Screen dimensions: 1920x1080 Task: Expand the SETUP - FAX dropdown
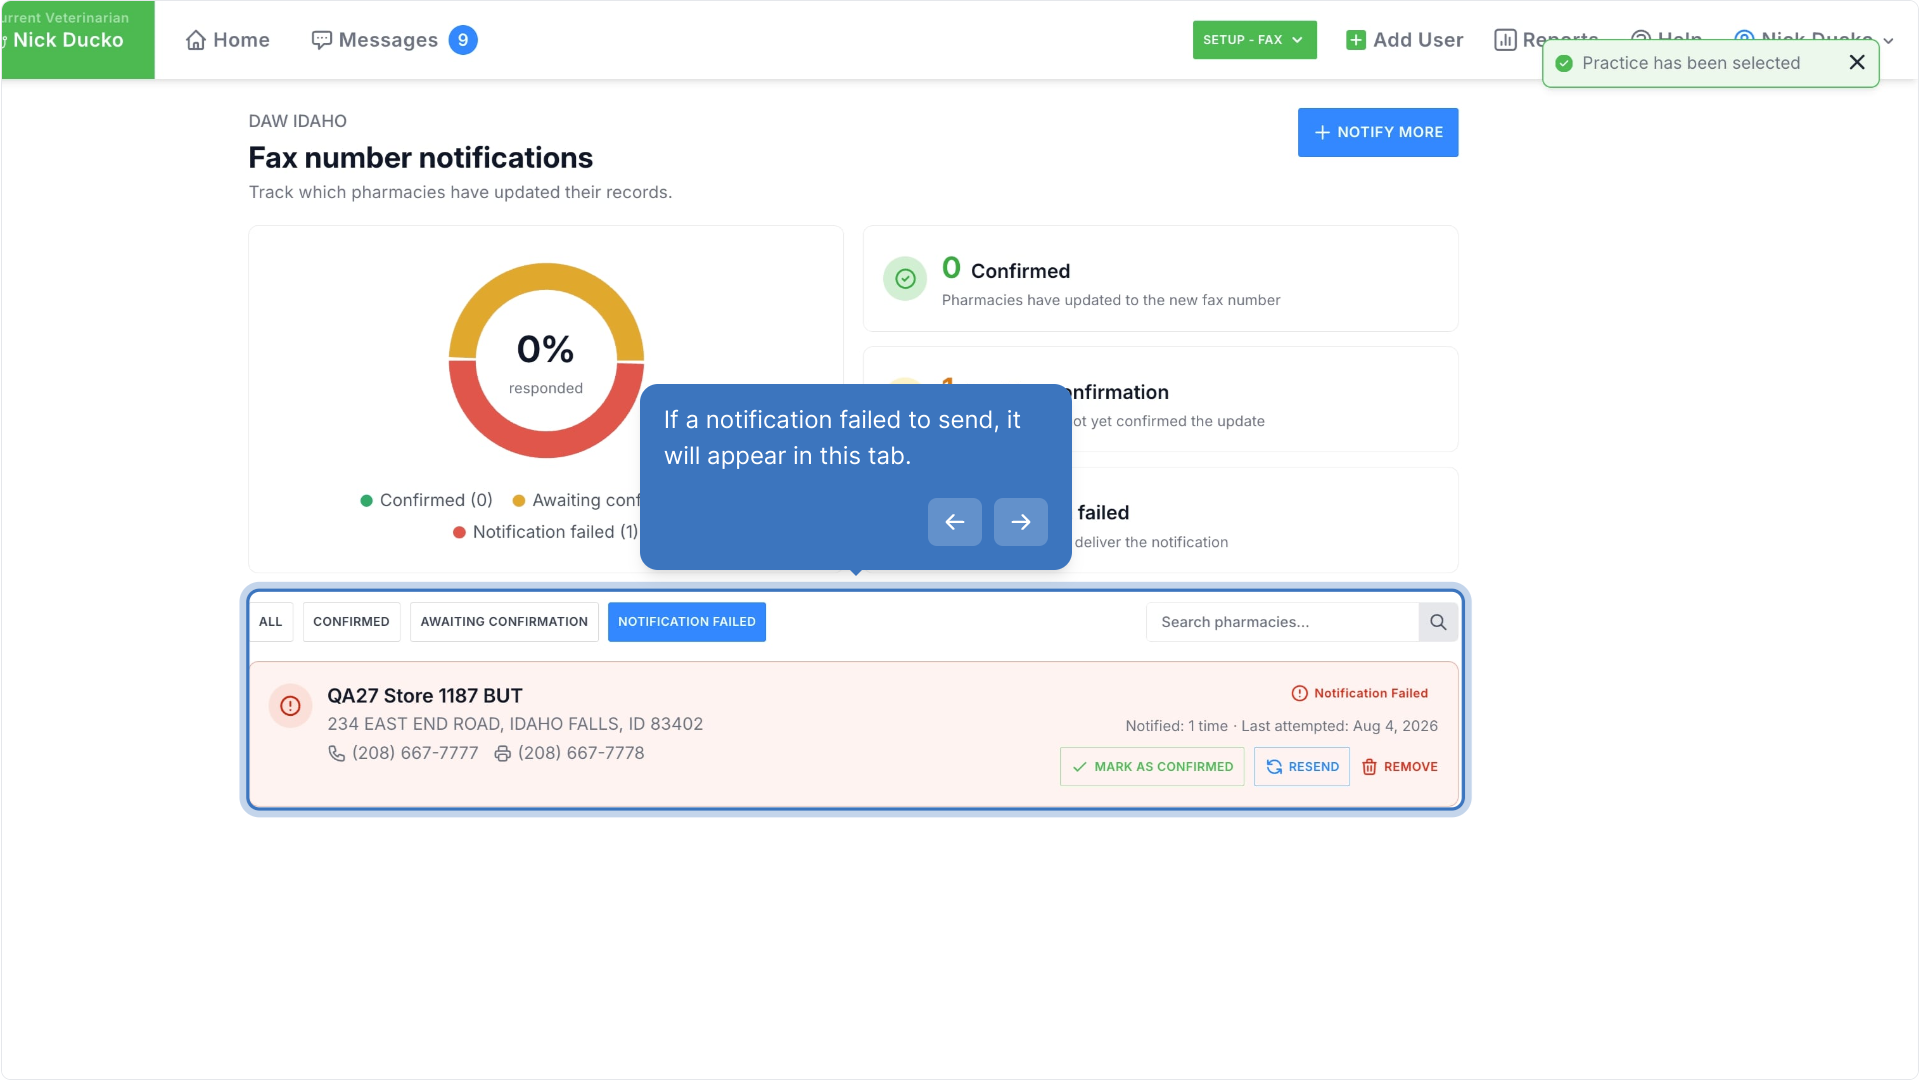coord(1254,40)
